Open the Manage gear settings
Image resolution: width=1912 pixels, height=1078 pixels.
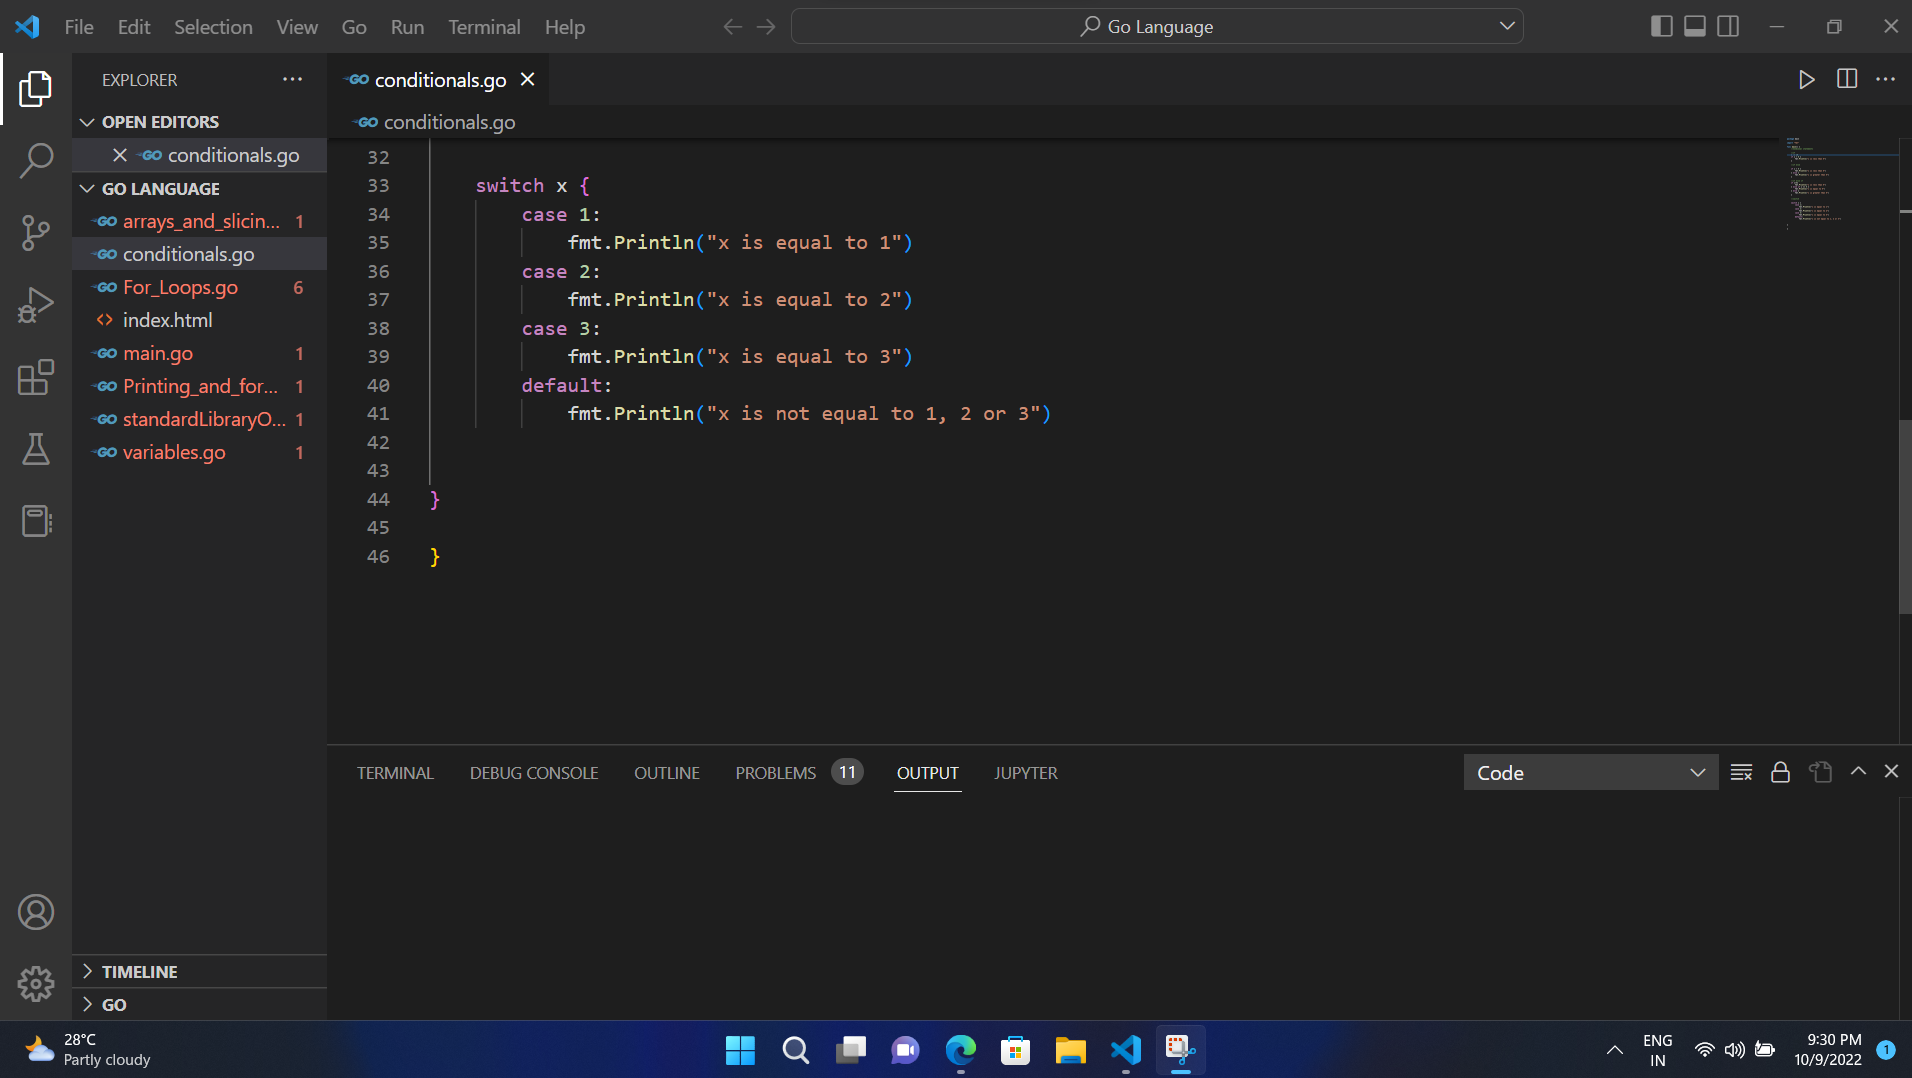[x=36, y=984]
